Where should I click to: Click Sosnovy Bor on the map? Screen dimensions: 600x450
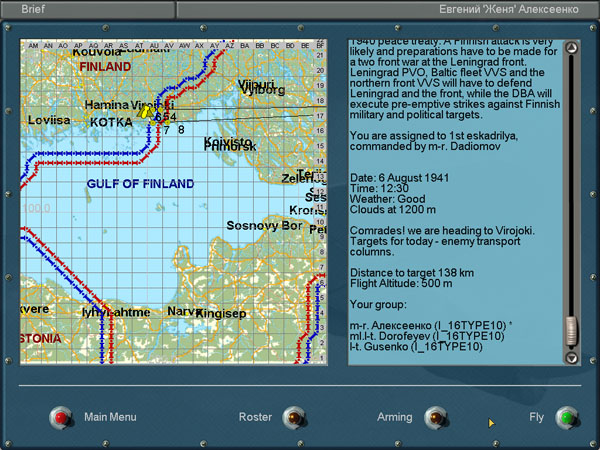point(264,226)
